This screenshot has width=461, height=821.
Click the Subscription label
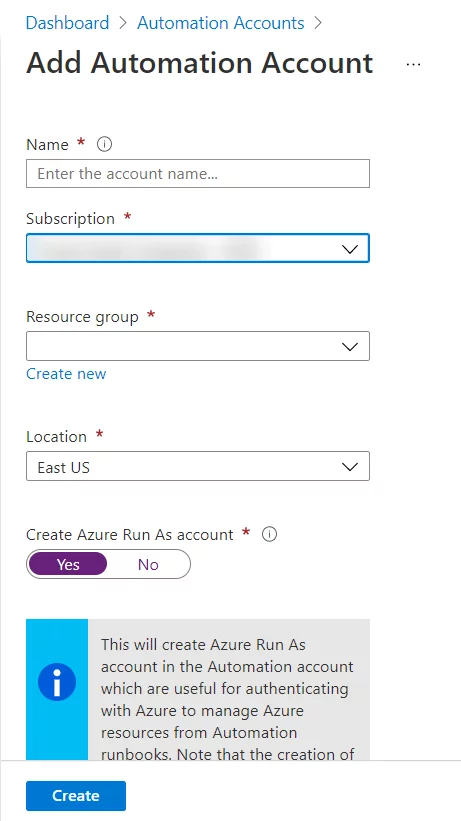click(70, 219)
